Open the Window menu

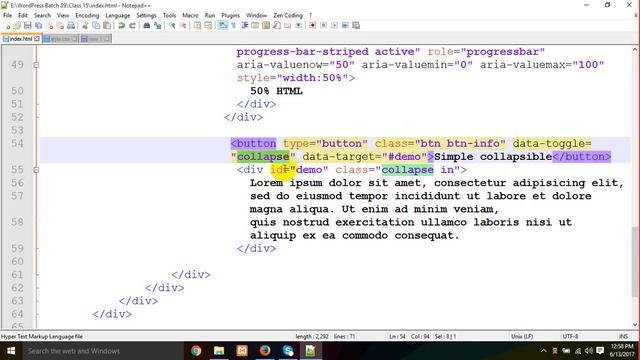[256, 15]
